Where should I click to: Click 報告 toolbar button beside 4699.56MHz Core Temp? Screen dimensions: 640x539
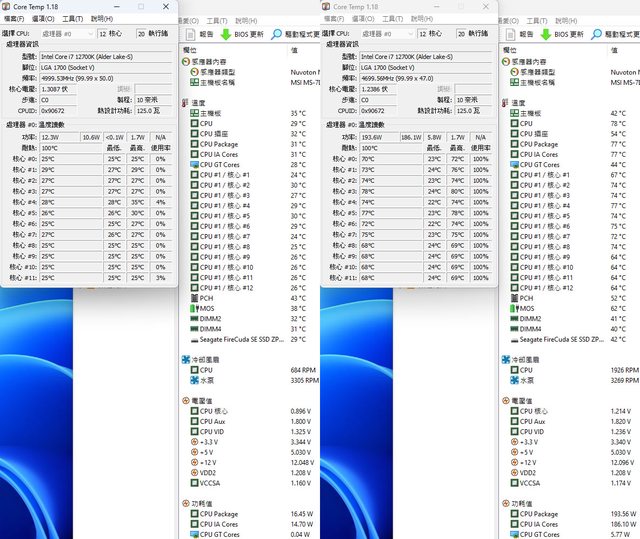pos(511,34)
